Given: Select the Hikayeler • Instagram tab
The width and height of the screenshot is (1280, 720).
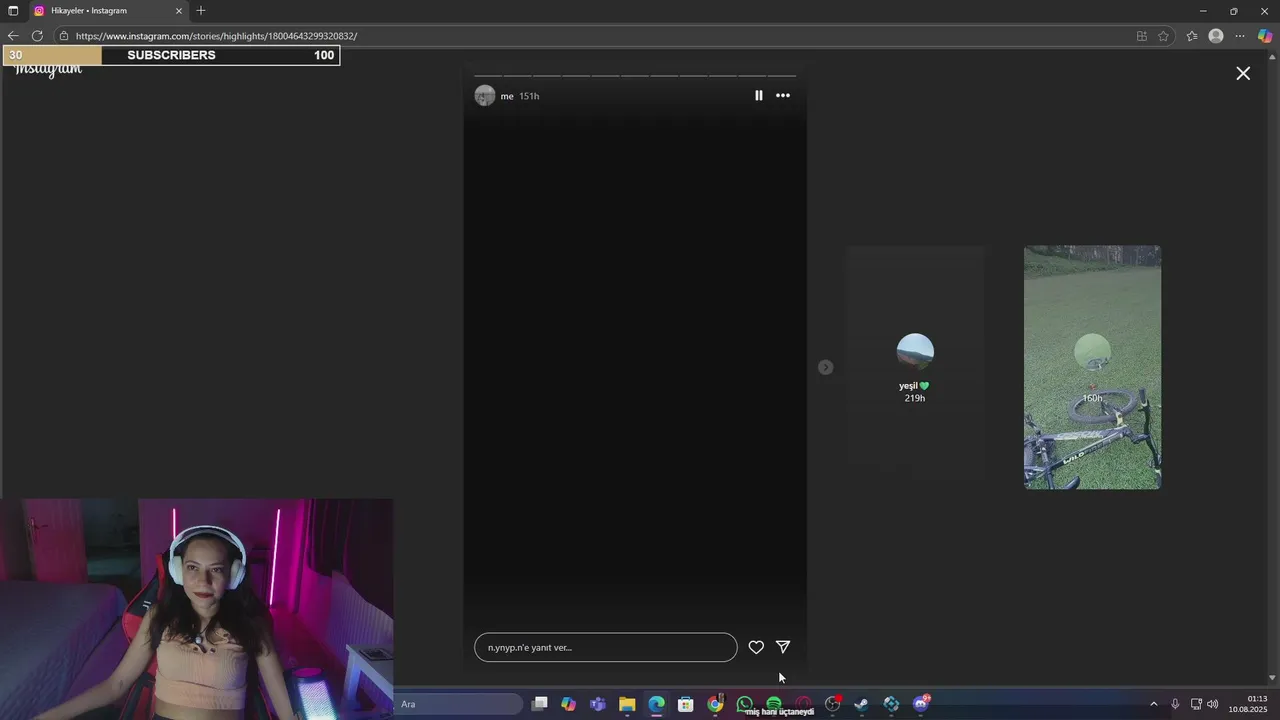Looking at the screenshot, I should [x=108, y=11].
